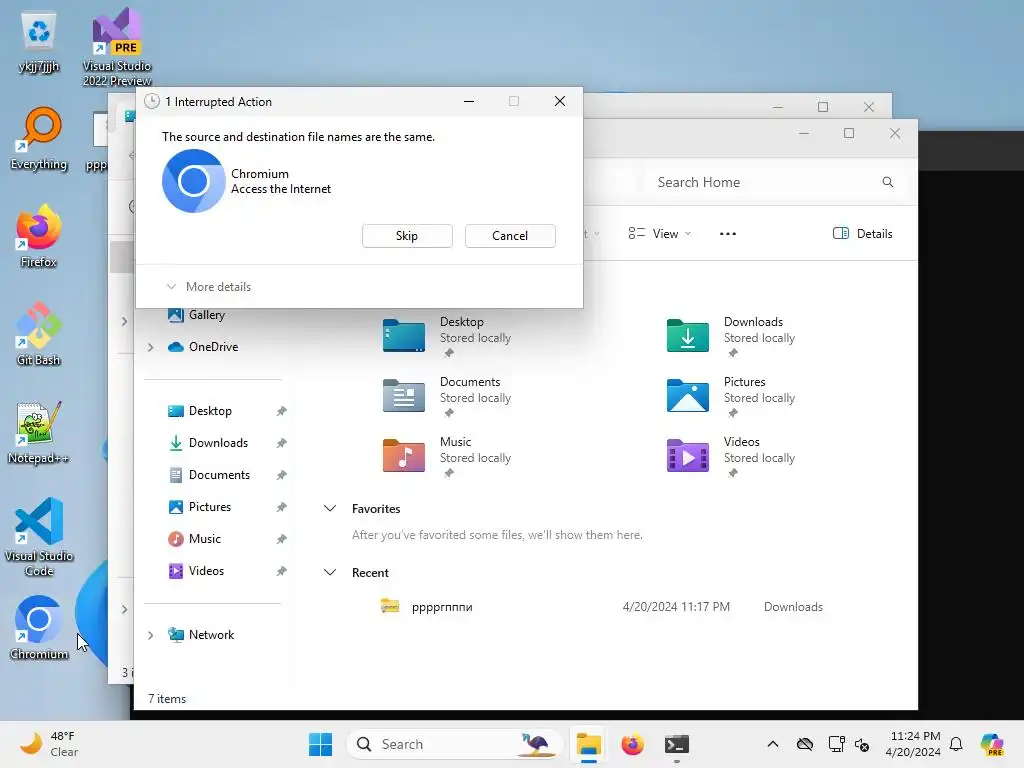The image size is (1024, 768).
Task: Select Visual Studio Code desktop shortcut
Action: [39, 537]
